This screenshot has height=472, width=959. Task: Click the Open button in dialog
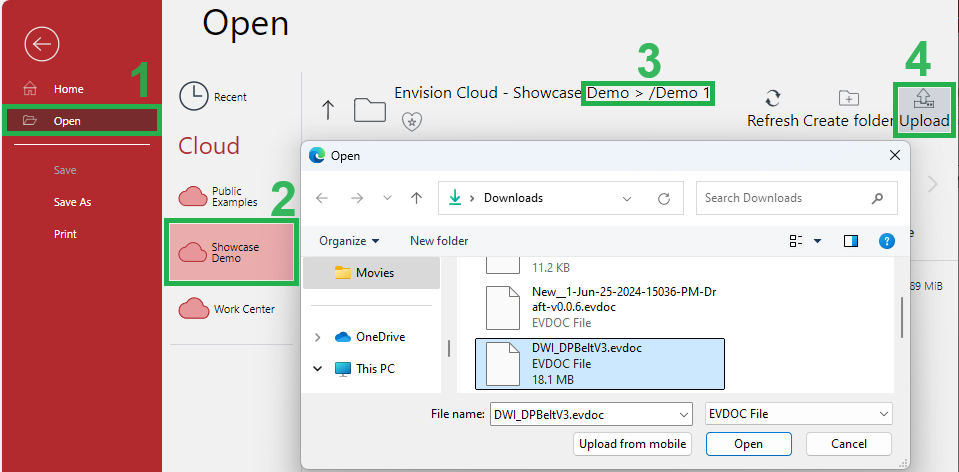(749, 444)
